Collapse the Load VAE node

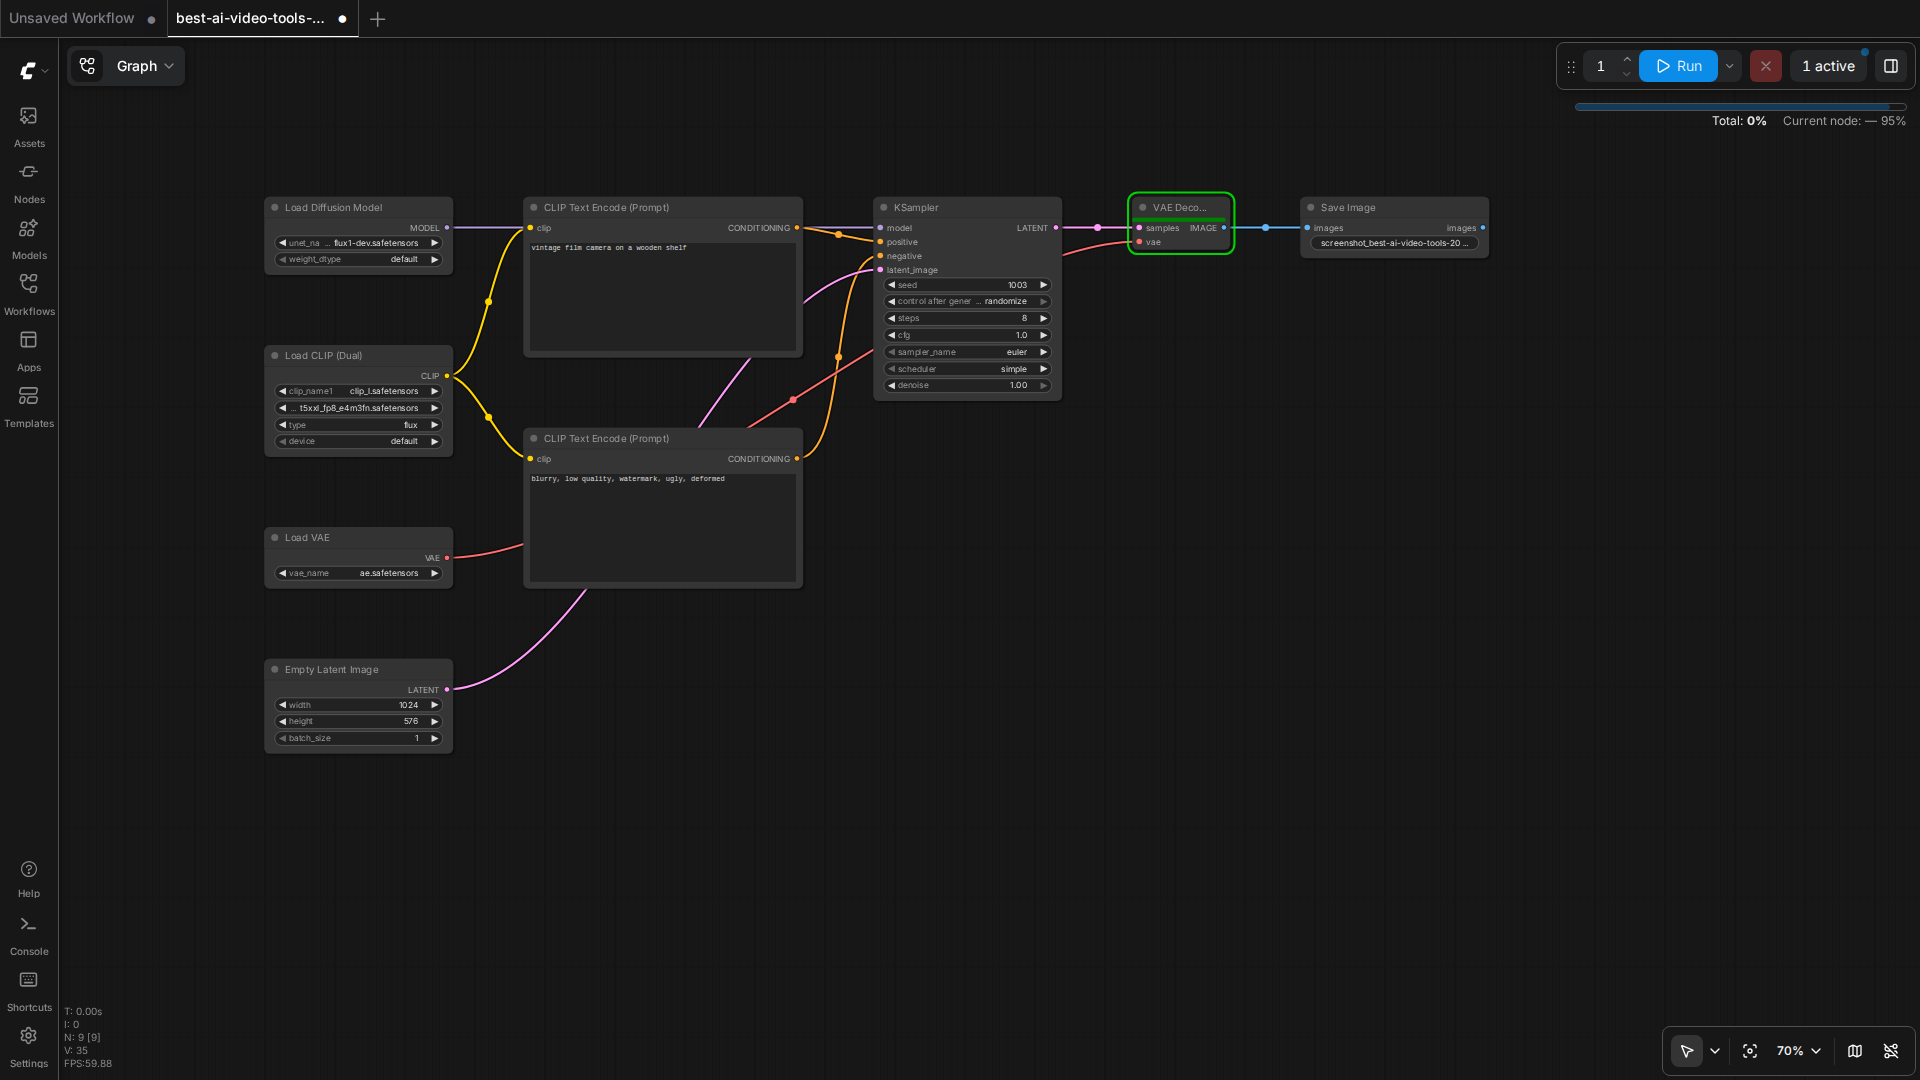[x=275, y=538]
